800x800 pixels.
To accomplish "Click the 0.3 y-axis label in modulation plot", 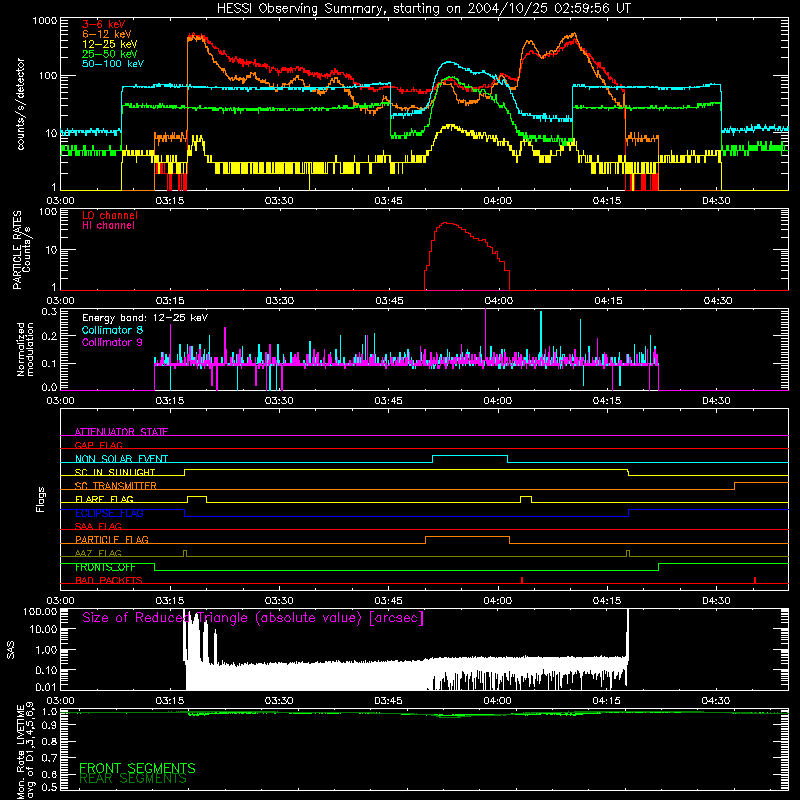I will coord(49,312).
